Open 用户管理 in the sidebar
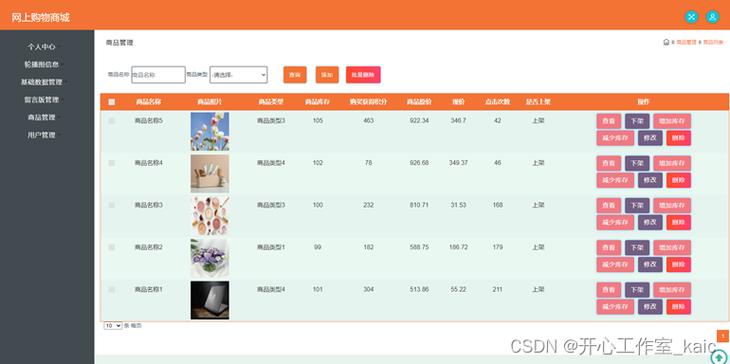This screenshot has height=364, width=730. point(41,135)
